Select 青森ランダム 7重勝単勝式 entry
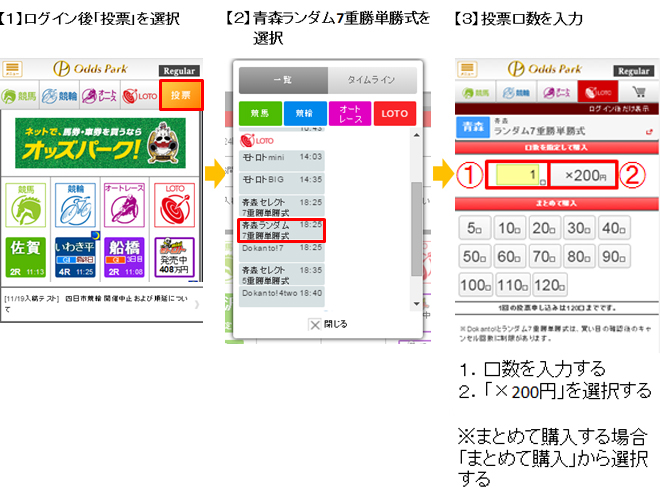Screen dimensions: 660x500 coord(282,230)
